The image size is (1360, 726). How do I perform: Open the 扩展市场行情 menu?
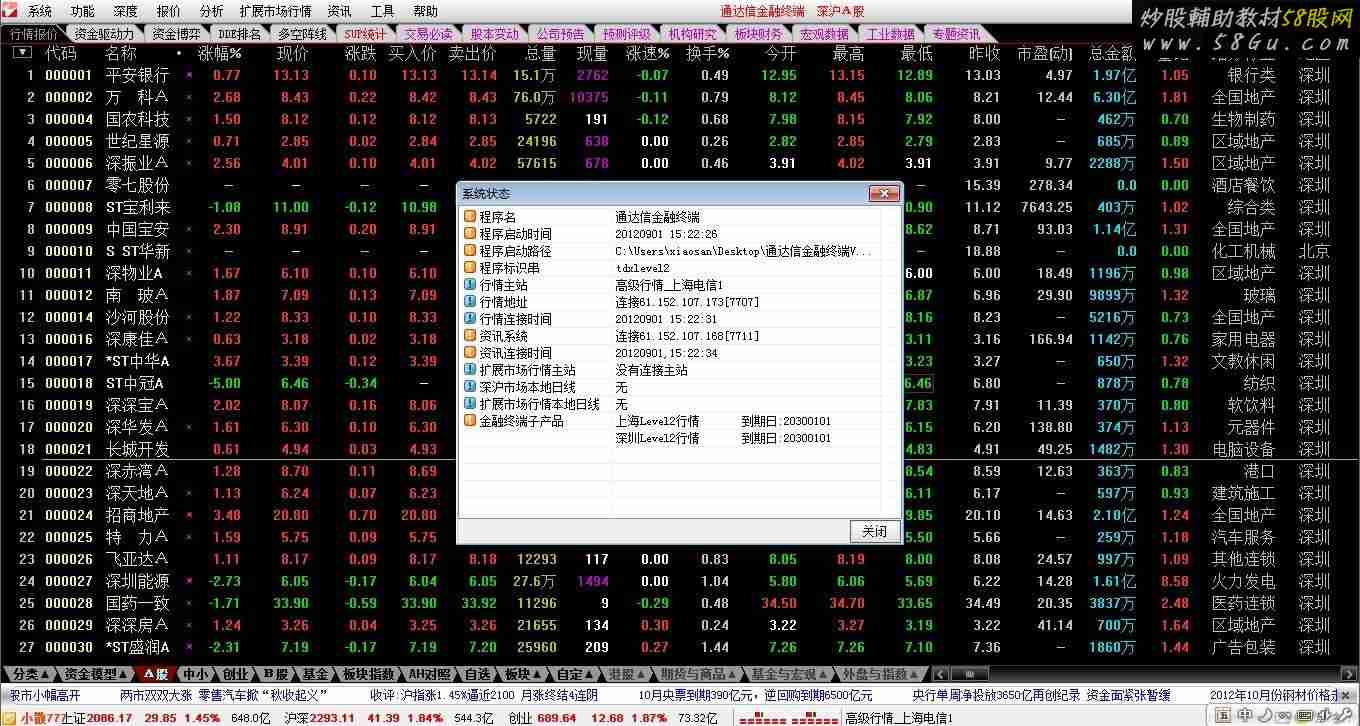(275, 11)
